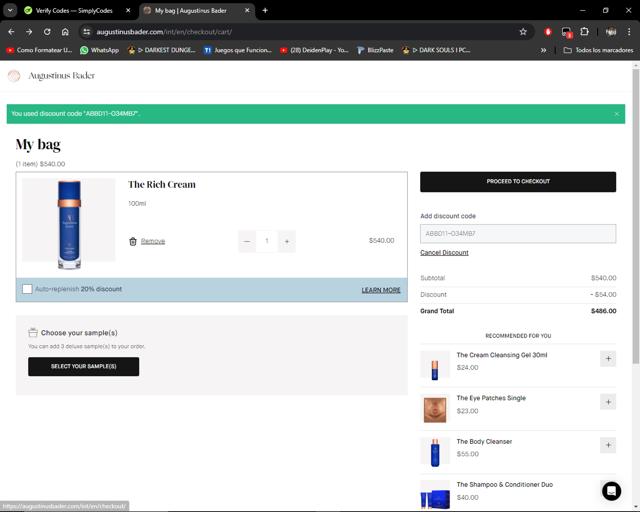Enable the Auto-replenish 20% discount checkbox
The image size is (640, 512).
(x=27, y=289)
